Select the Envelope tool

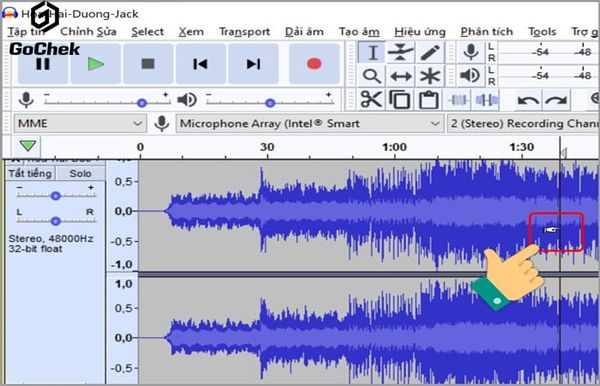(x=400, y=52)
